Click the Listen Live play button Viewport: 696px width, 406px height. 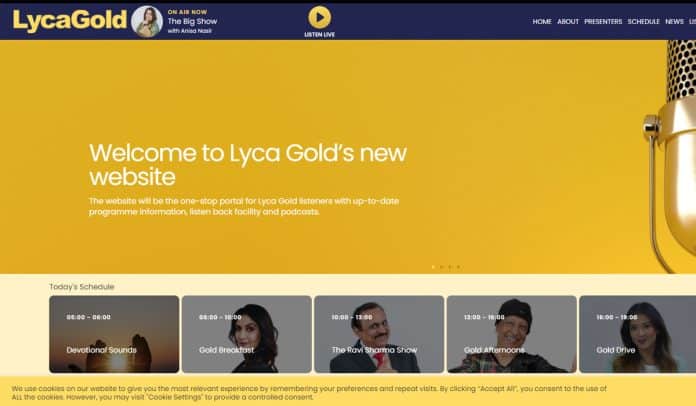[x=320, y=18]
